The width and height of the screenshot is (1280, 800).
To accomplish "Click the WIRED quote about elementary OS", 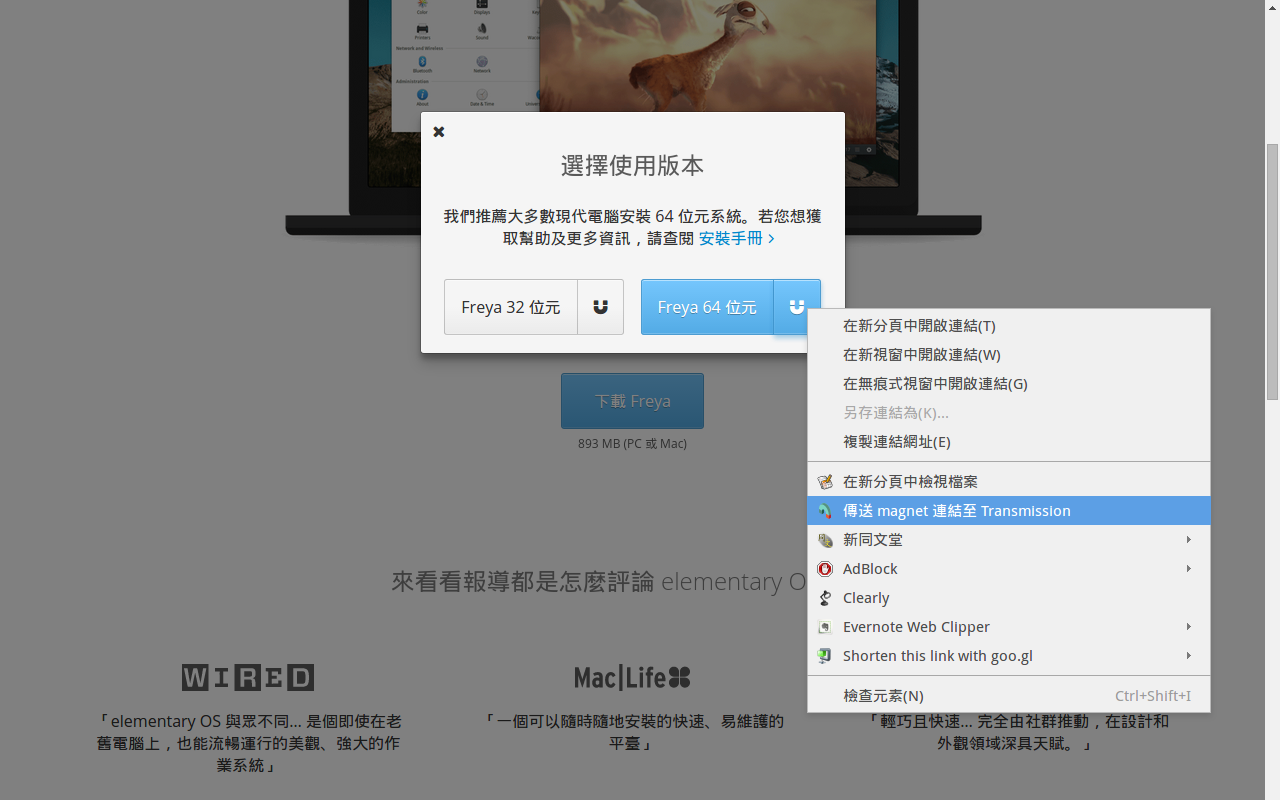I will (x=248, y=743).
